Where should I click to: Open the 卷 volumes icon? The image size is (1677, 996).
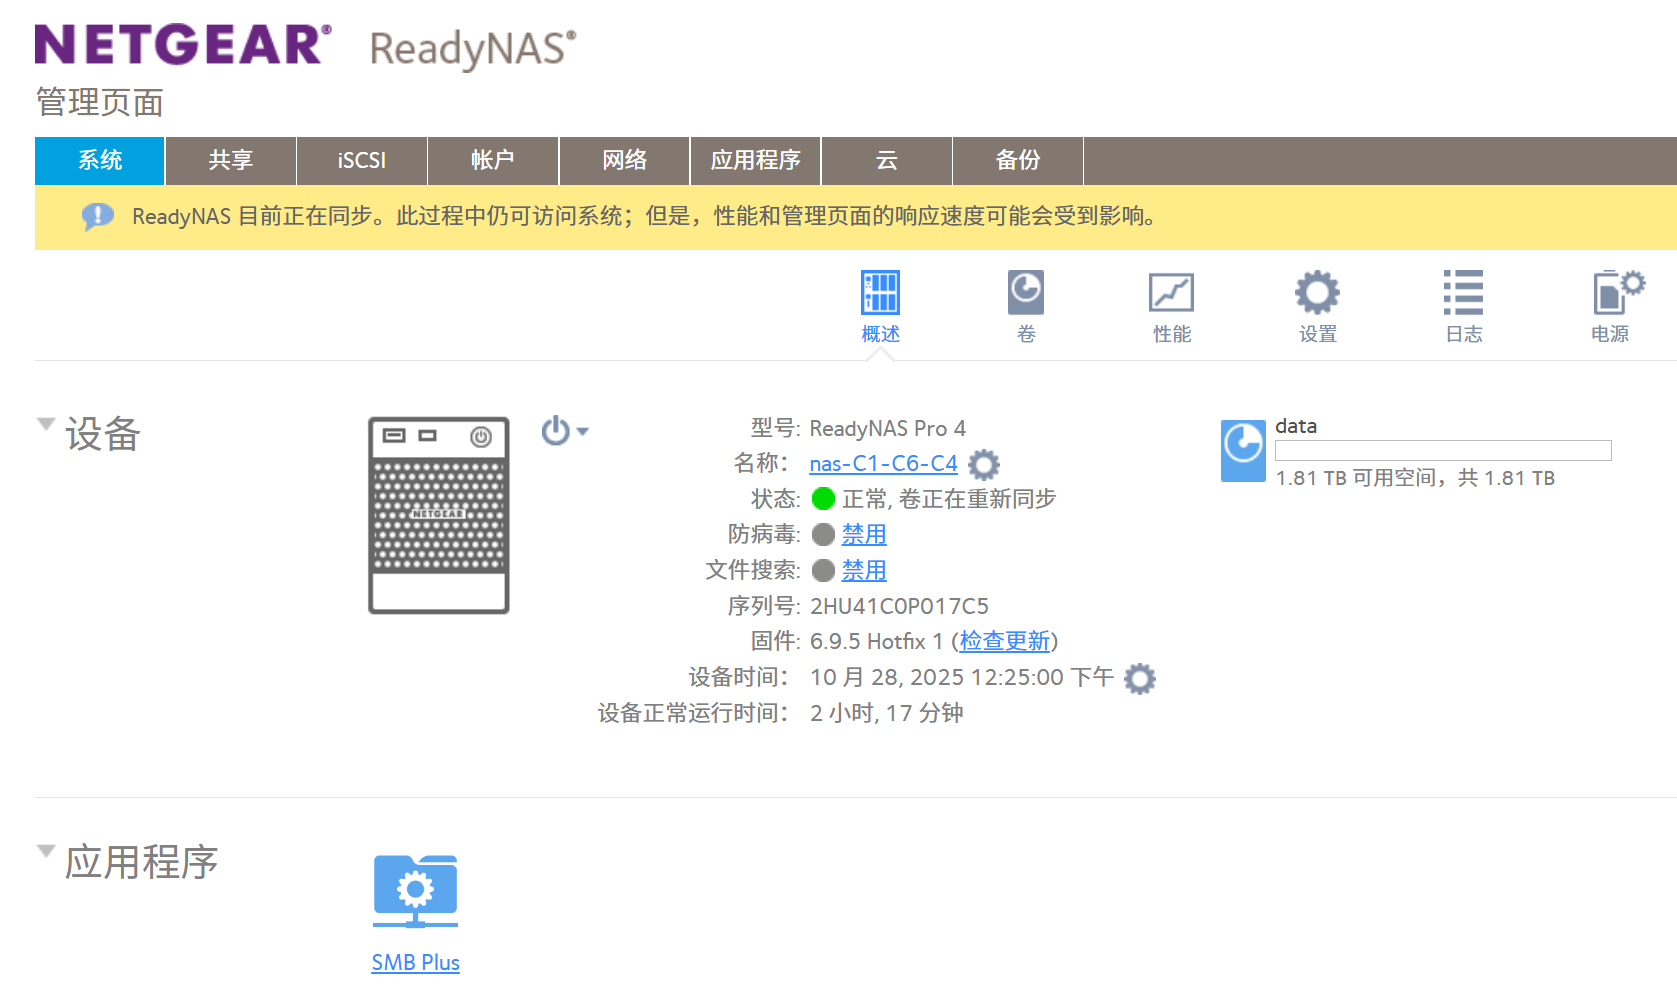click(x=1025, y=293)
